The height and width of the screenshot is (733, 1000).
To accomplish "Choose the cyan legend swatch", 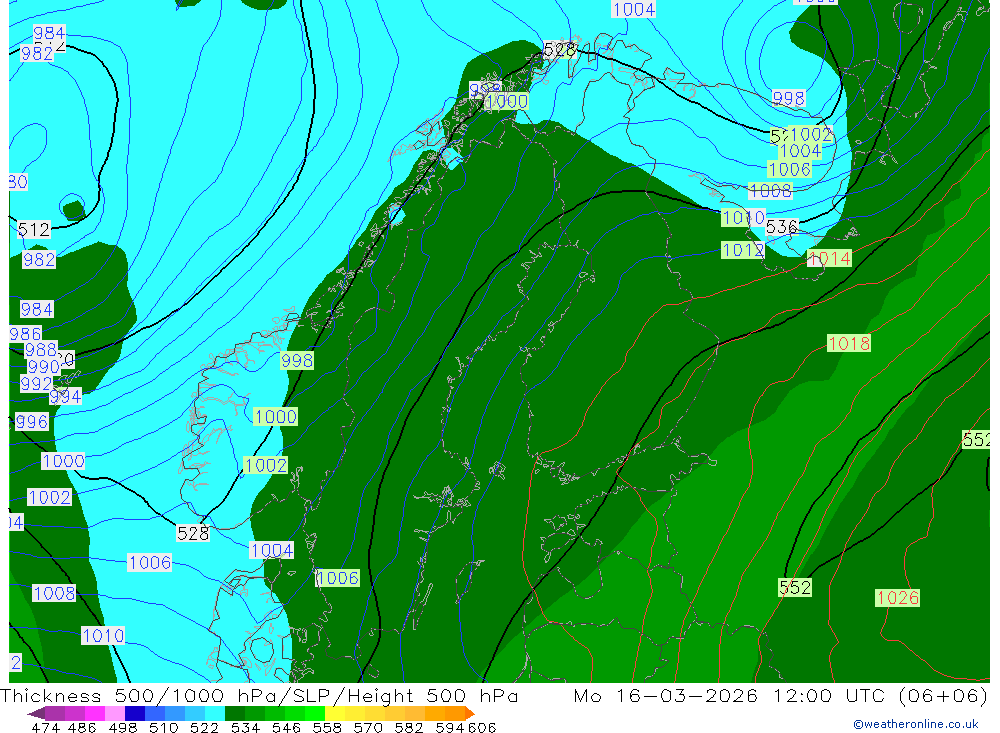I will (x=215, y=713).
